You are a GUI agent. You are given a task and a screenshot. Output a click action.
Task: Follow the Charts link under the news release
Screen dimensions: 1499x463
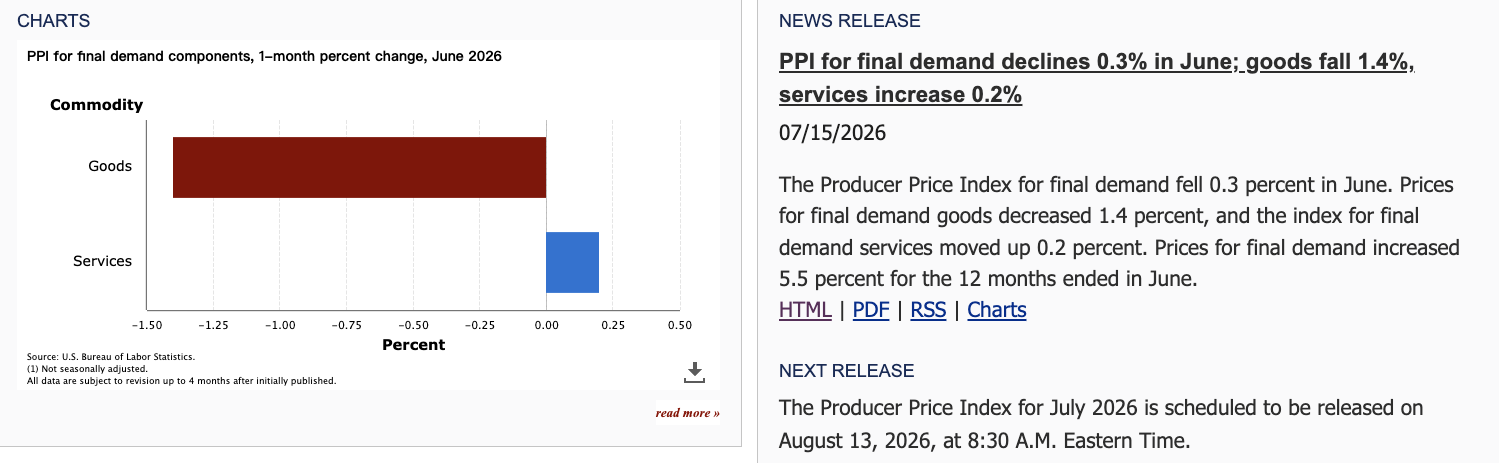[997, 310]
